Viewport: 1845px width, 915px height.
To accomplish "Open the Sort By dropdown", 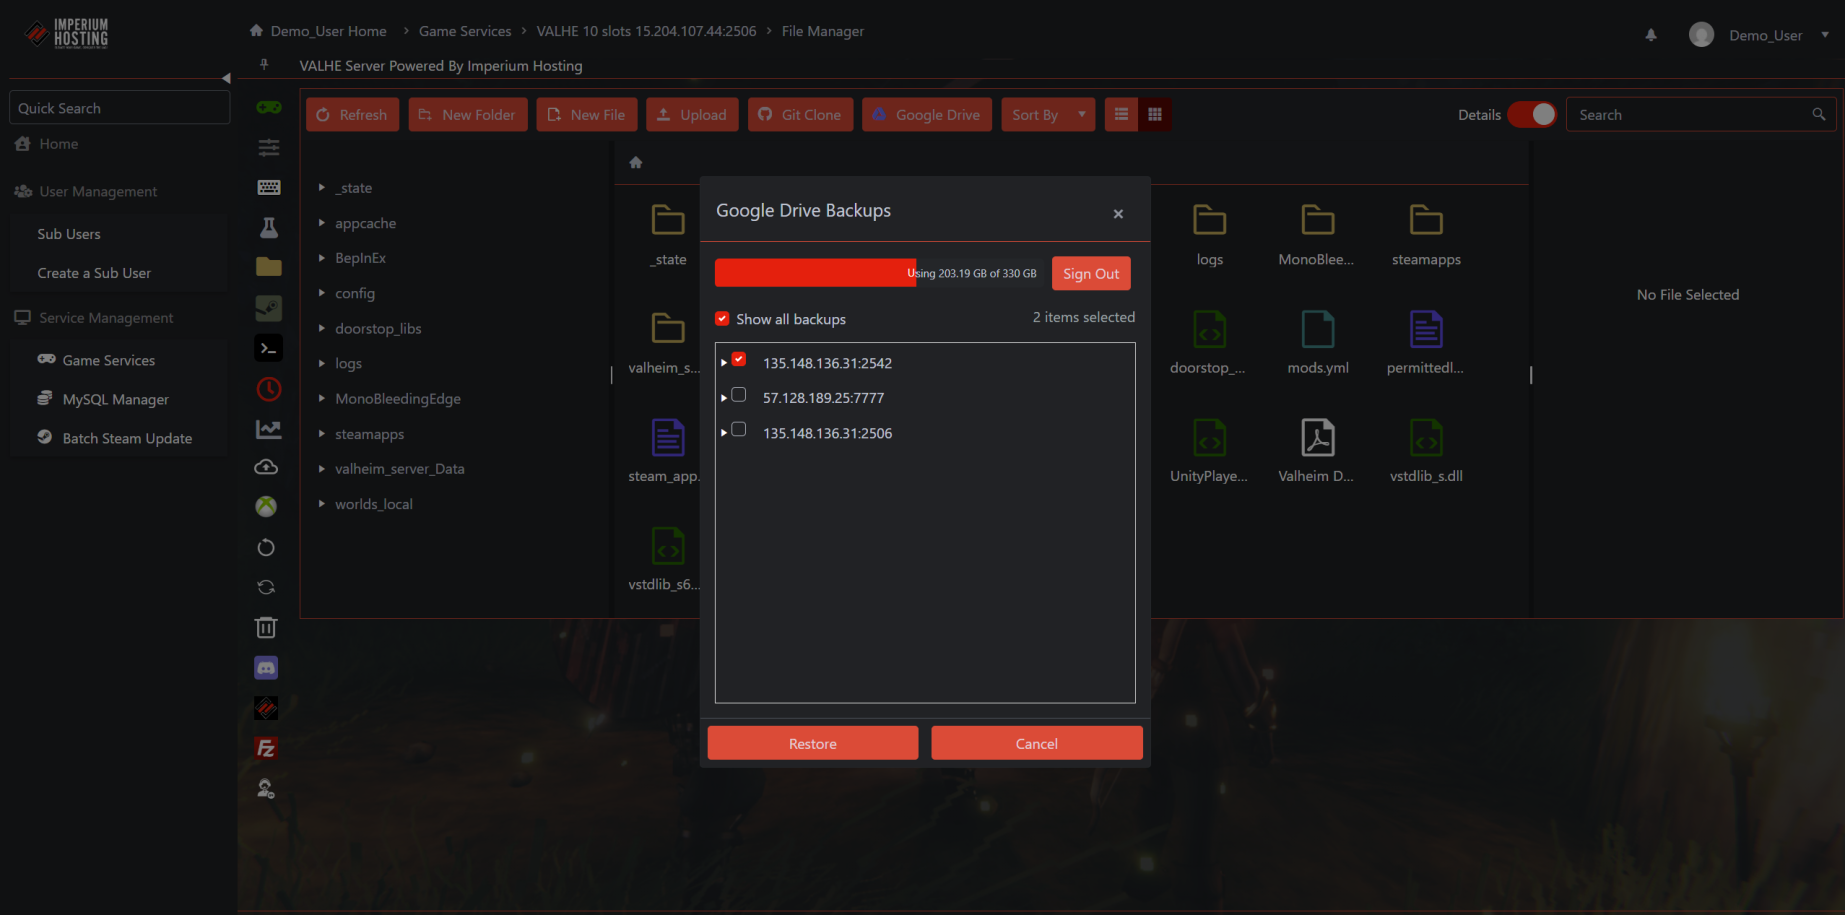I will coord(1048,114).
